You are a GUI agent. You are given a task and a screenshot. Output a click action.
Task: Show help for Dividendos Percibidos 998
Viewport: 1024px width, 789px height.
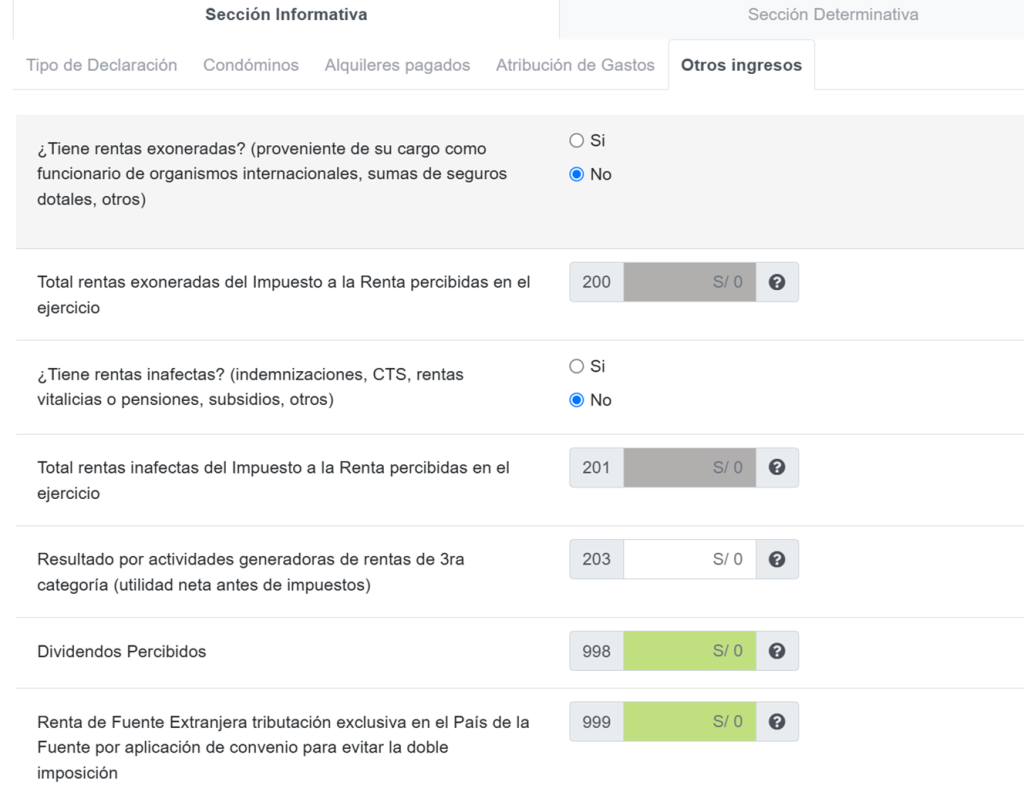point(776,651)
